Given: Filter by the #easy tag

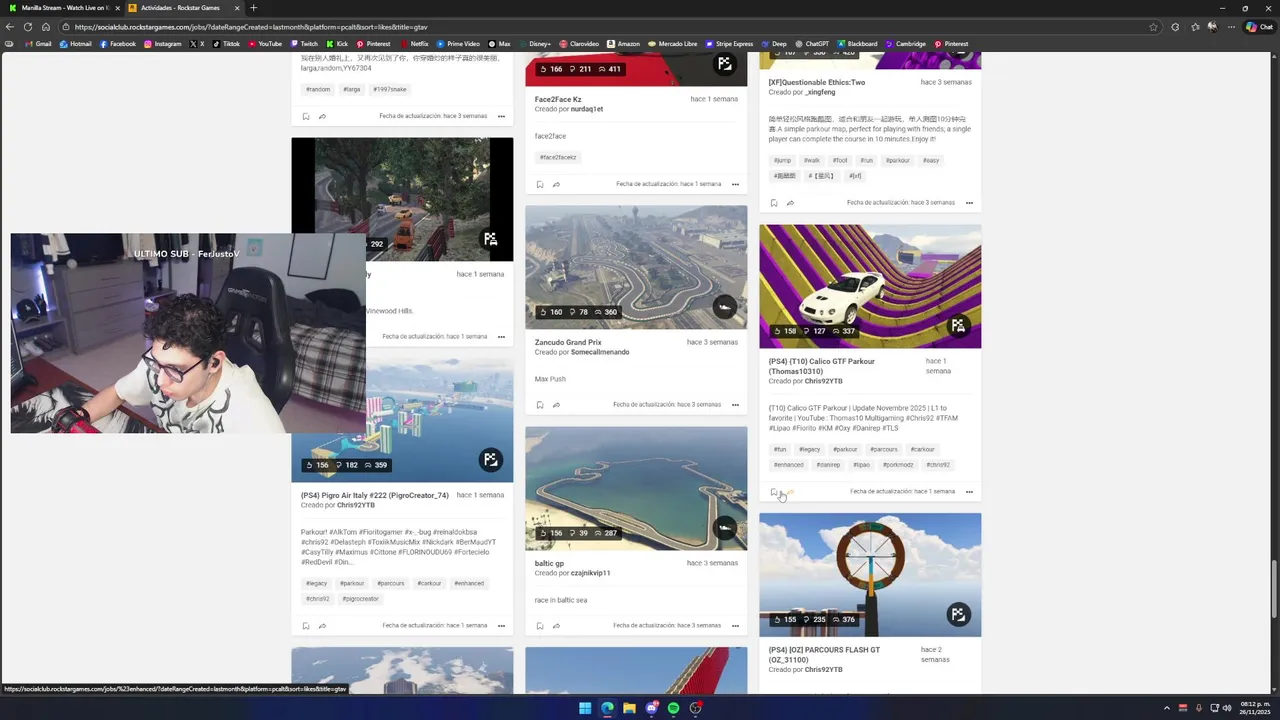Looking at the screenshot, I should point(931,160).
